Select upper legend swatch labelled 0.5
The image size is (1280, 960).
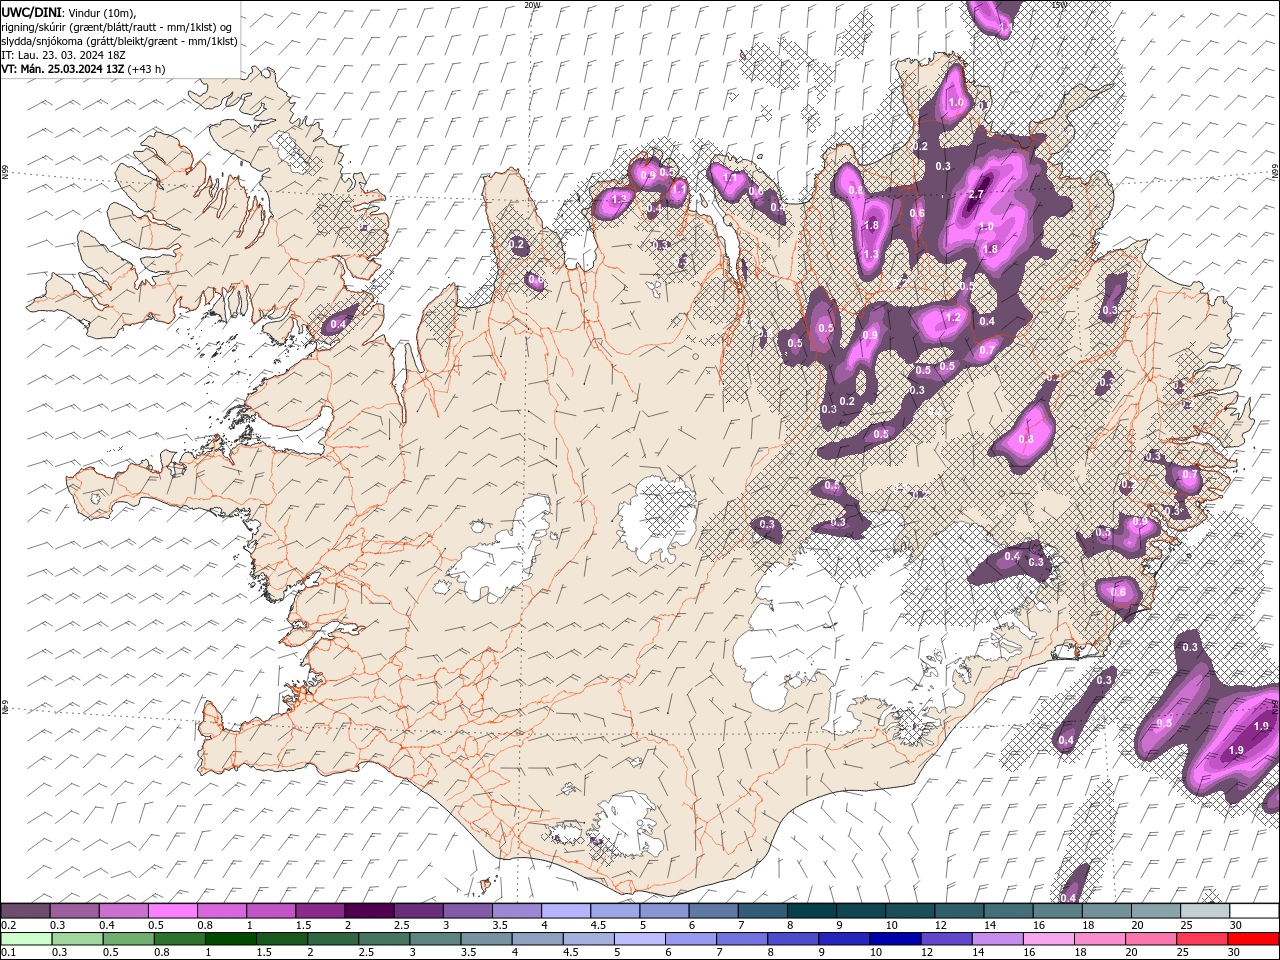(x=172, y=911)
